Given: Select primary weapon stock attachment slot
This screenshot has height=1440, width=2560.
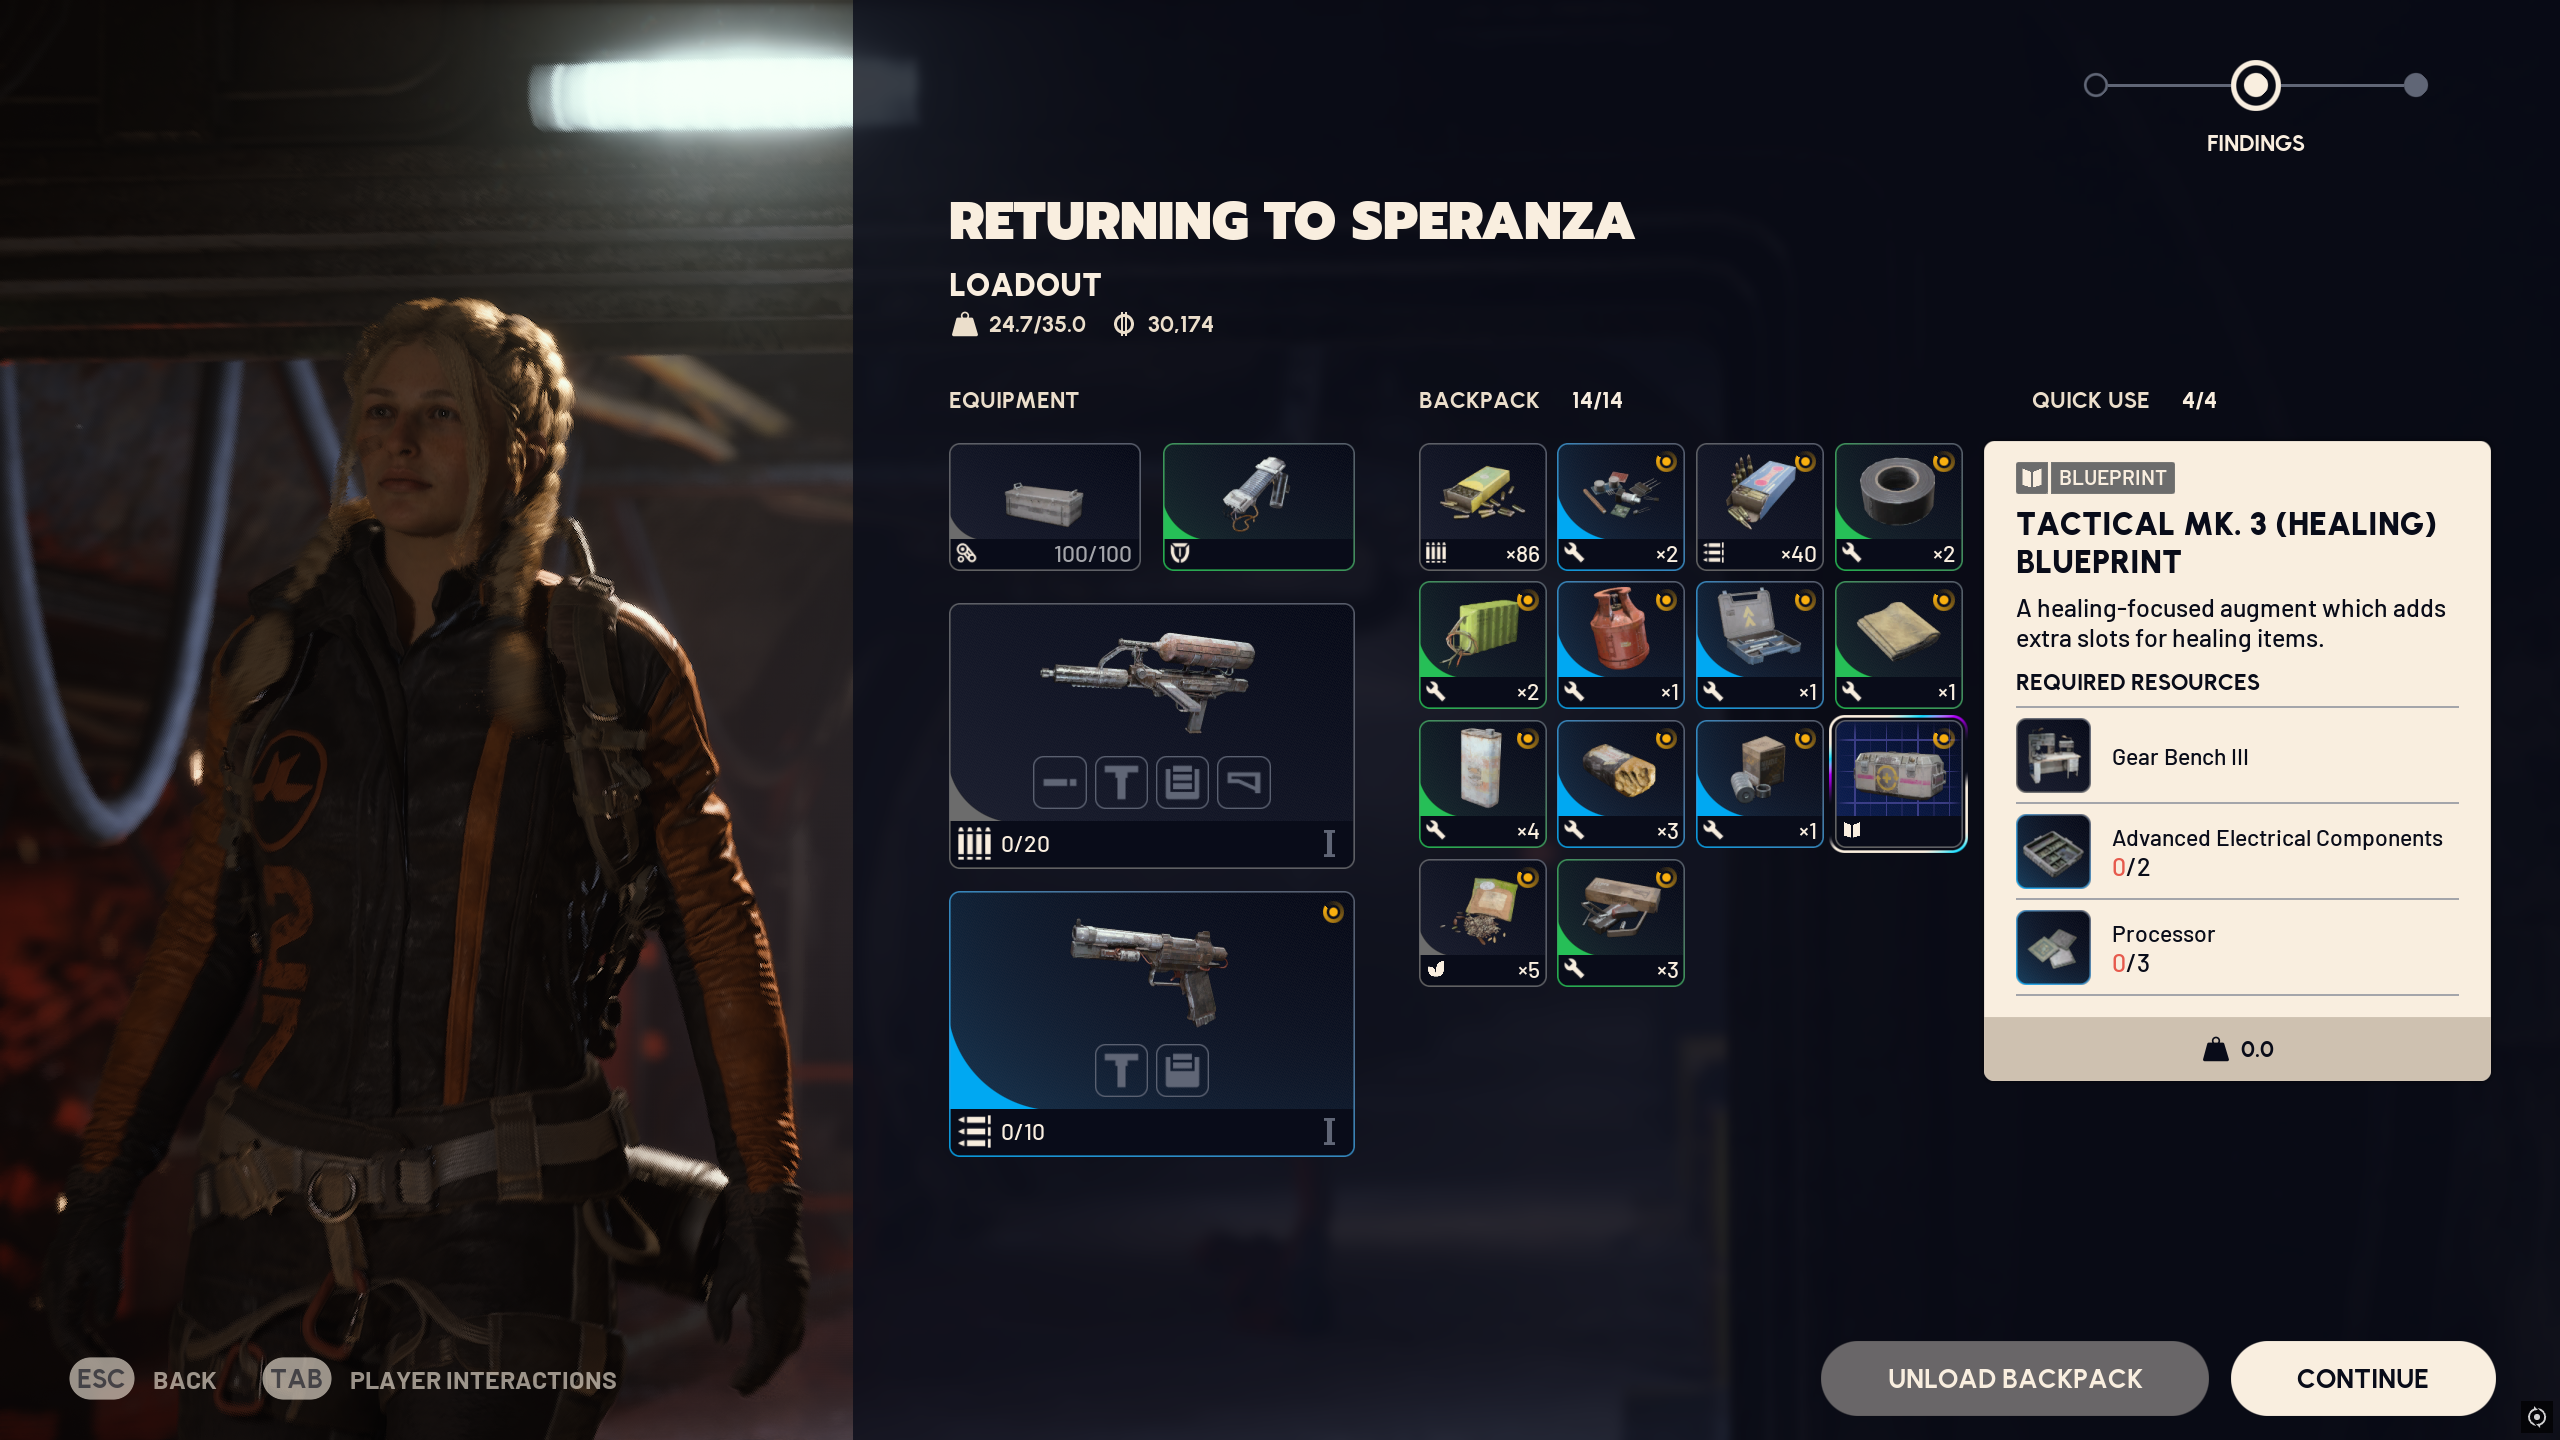Looking at the screenshot, I should click(x=1243, y=782).
